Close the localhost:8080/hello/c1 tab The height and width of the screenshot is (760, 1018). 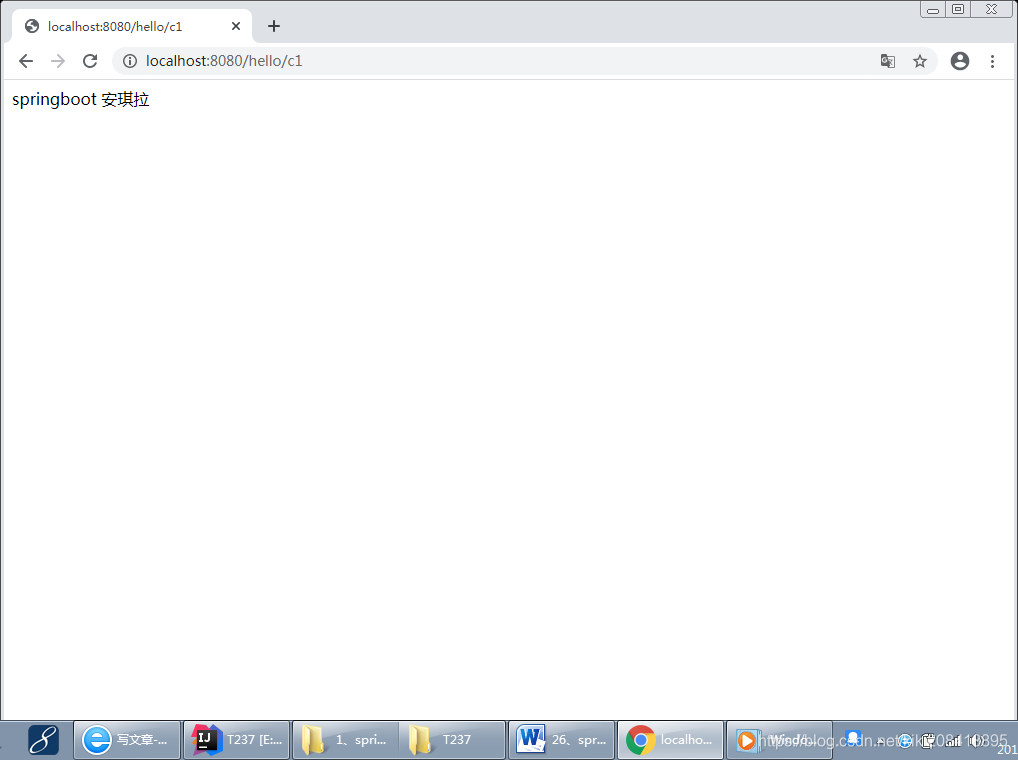tap(236, 26)
